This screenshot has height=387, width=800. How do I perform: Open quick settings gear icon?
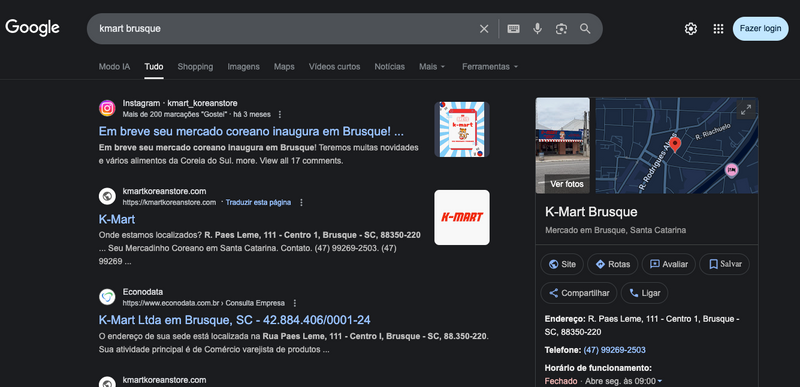point(690,29)
